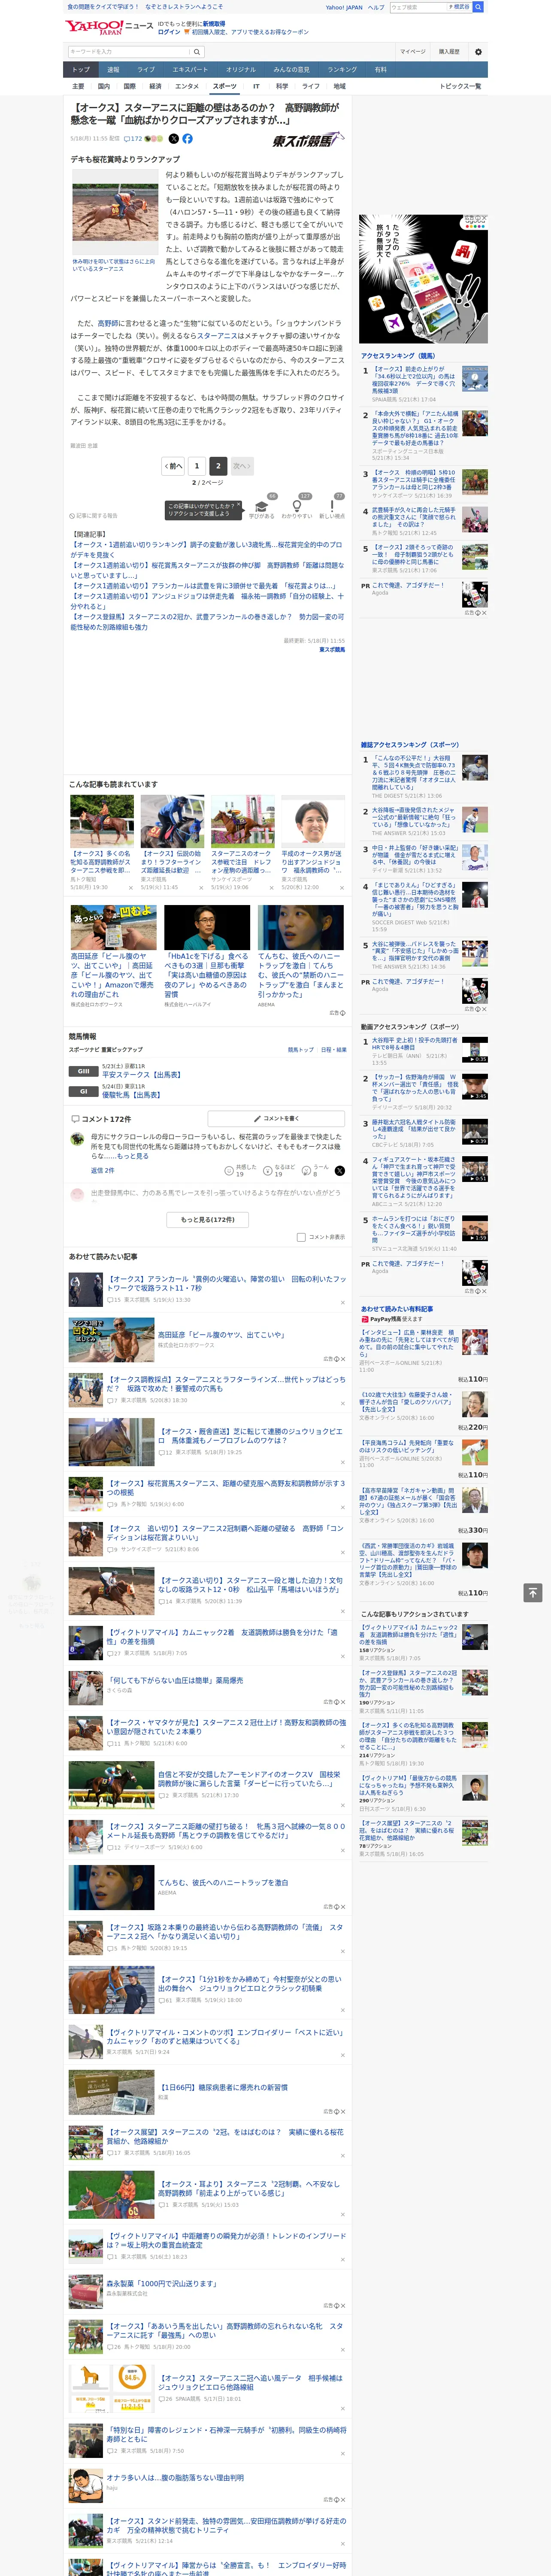Go to previous page with 前へ button

173,466
